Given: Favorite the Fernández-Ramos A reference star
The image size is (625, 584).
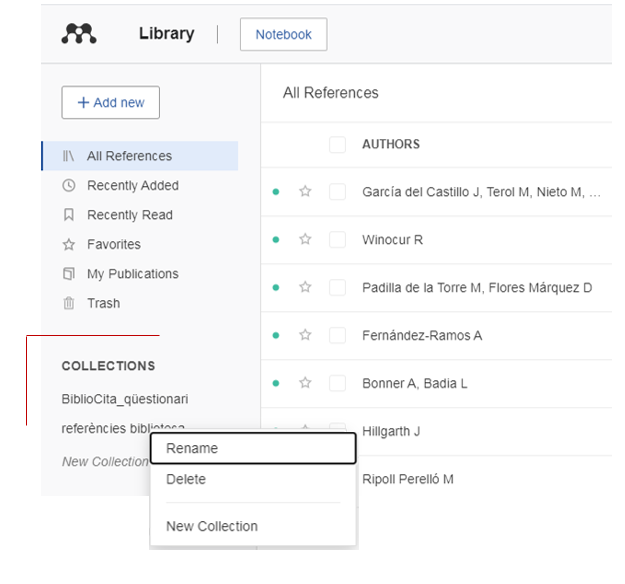Looking at the screenshot, I should (x=305, y=335).
